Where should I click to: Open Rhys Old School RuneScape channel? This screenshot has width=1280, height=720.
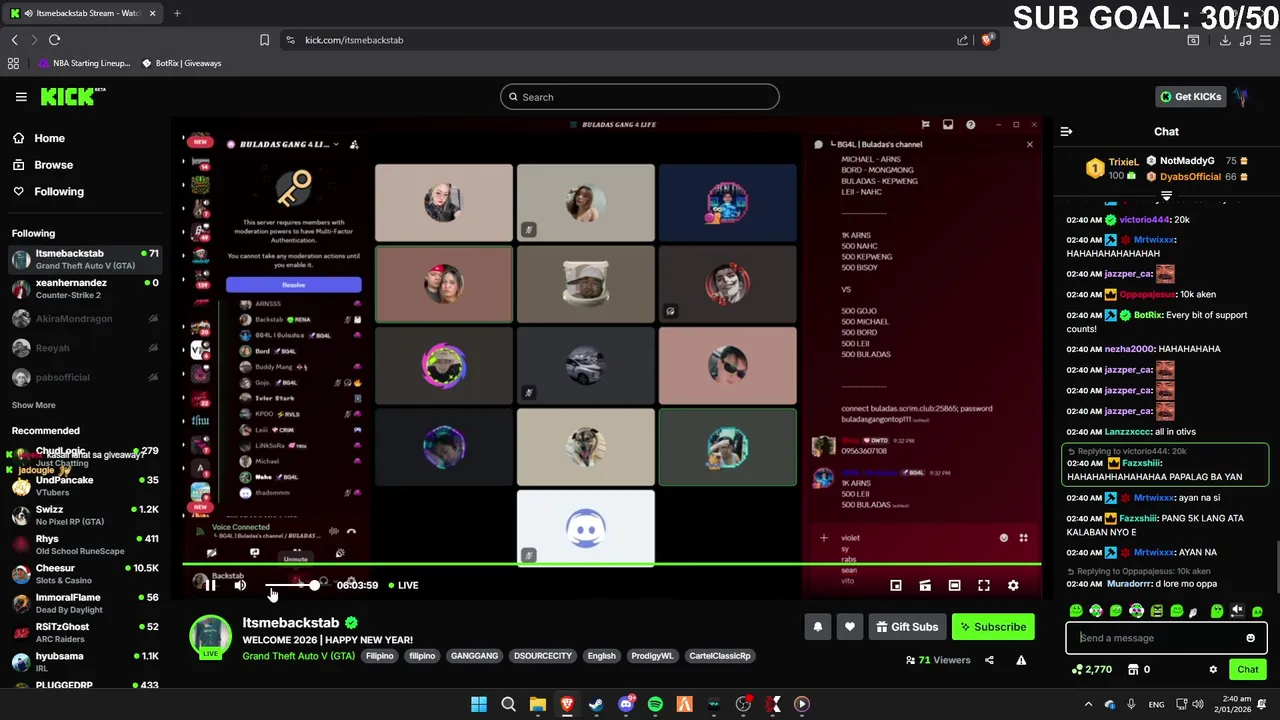pos(85,545)
